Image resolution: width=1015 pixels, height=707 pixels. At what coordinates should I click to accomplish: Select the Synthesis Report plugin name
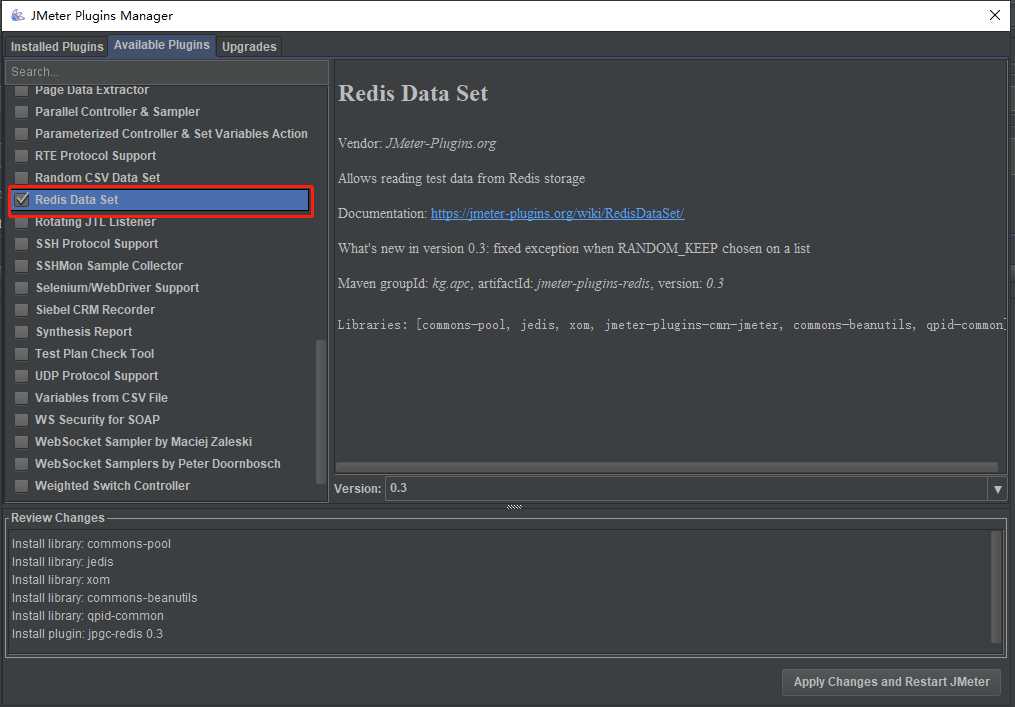[84, 332]
